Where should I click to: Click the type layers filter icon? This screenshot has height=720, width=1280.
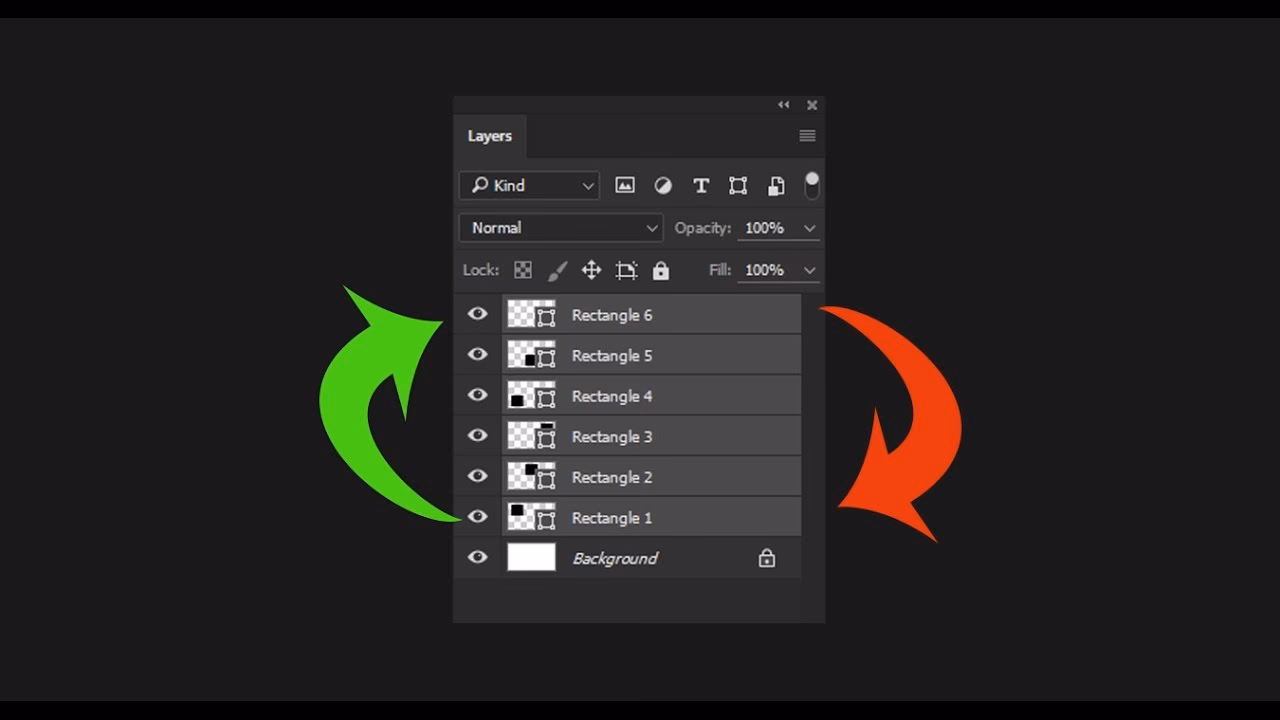click(x=700, y=185)
